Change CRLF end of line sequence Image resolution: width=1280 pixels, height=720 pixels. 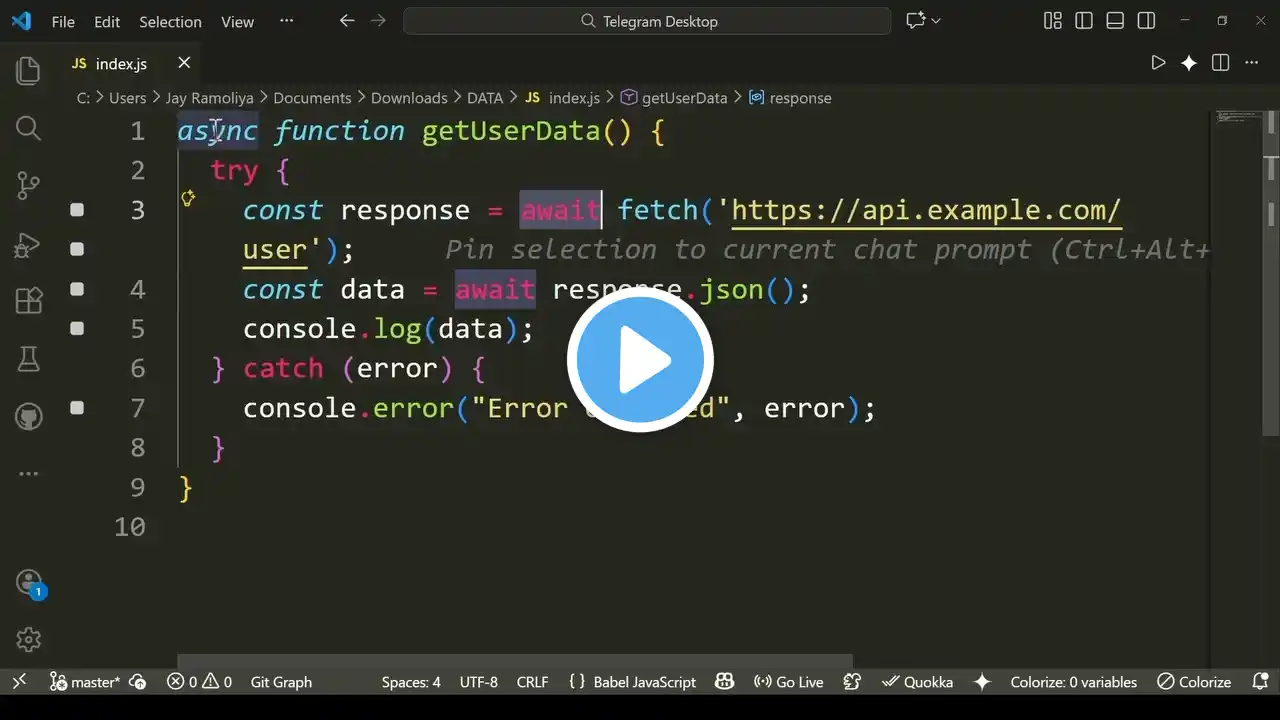pos(532,682)
